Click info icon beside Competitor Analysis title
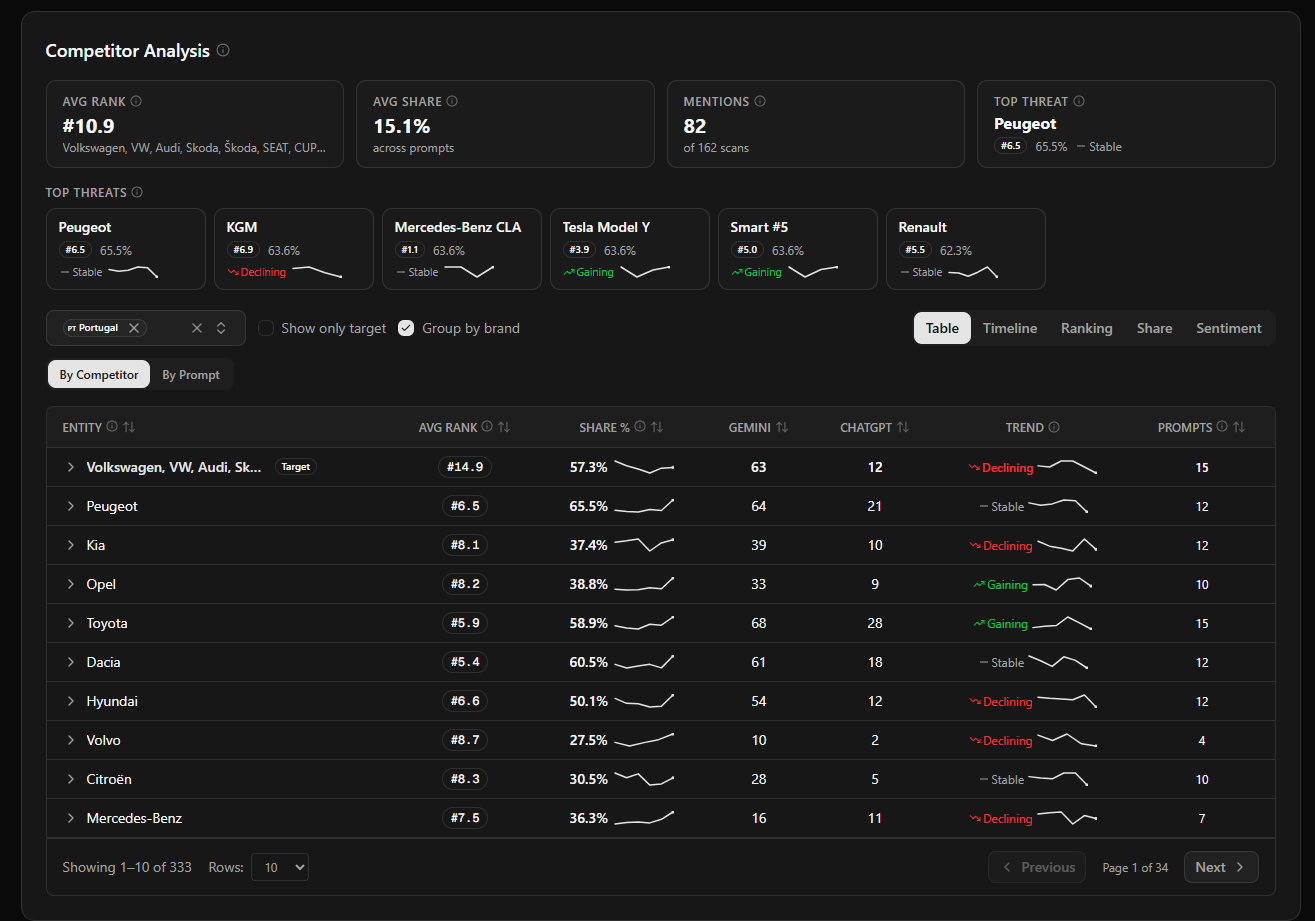This screenshot has height=921, width=1315. pos(223,50)
